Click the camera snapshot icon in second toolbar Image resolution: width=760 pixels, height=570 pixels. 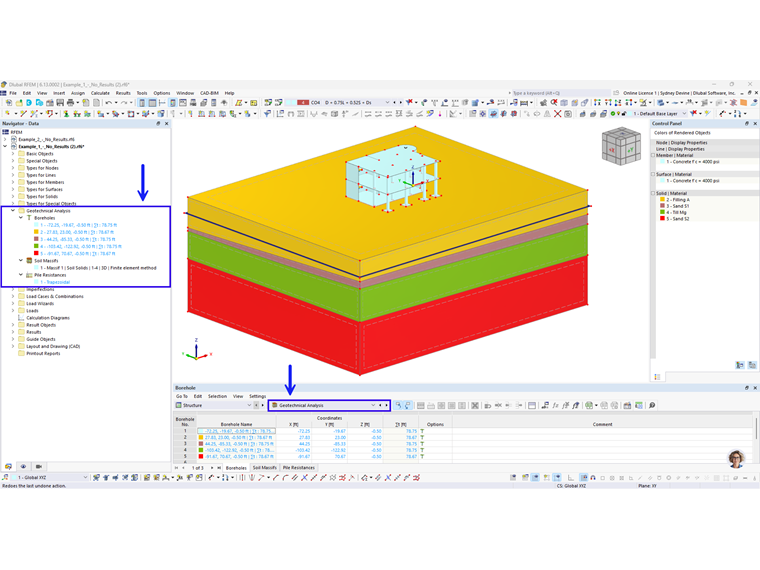(x=568, y=114)
